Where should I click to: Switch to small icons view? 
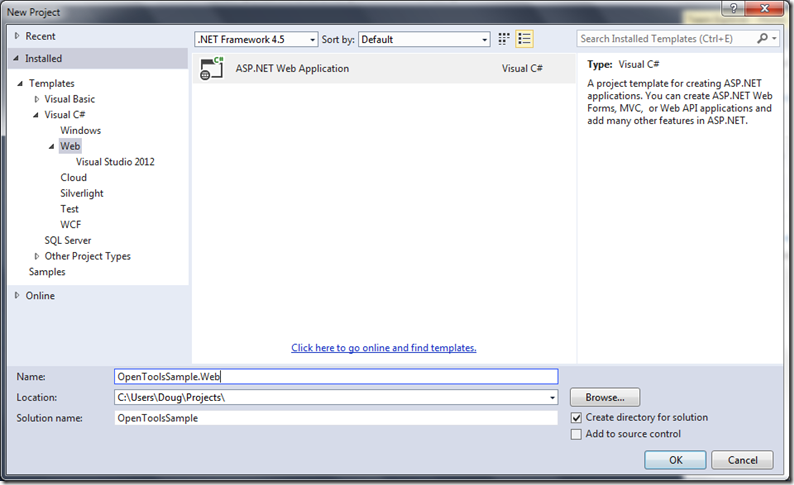503,39
